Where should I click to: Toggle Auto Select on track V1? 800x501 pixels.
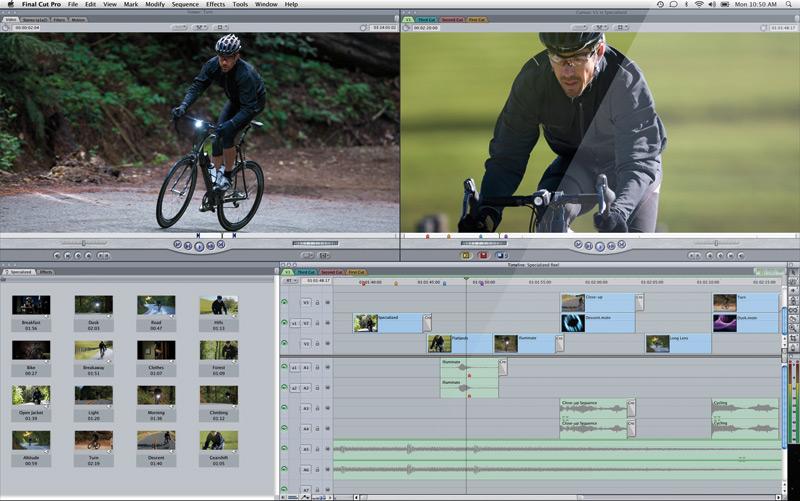pyautogui.click(x=328, y=344)
